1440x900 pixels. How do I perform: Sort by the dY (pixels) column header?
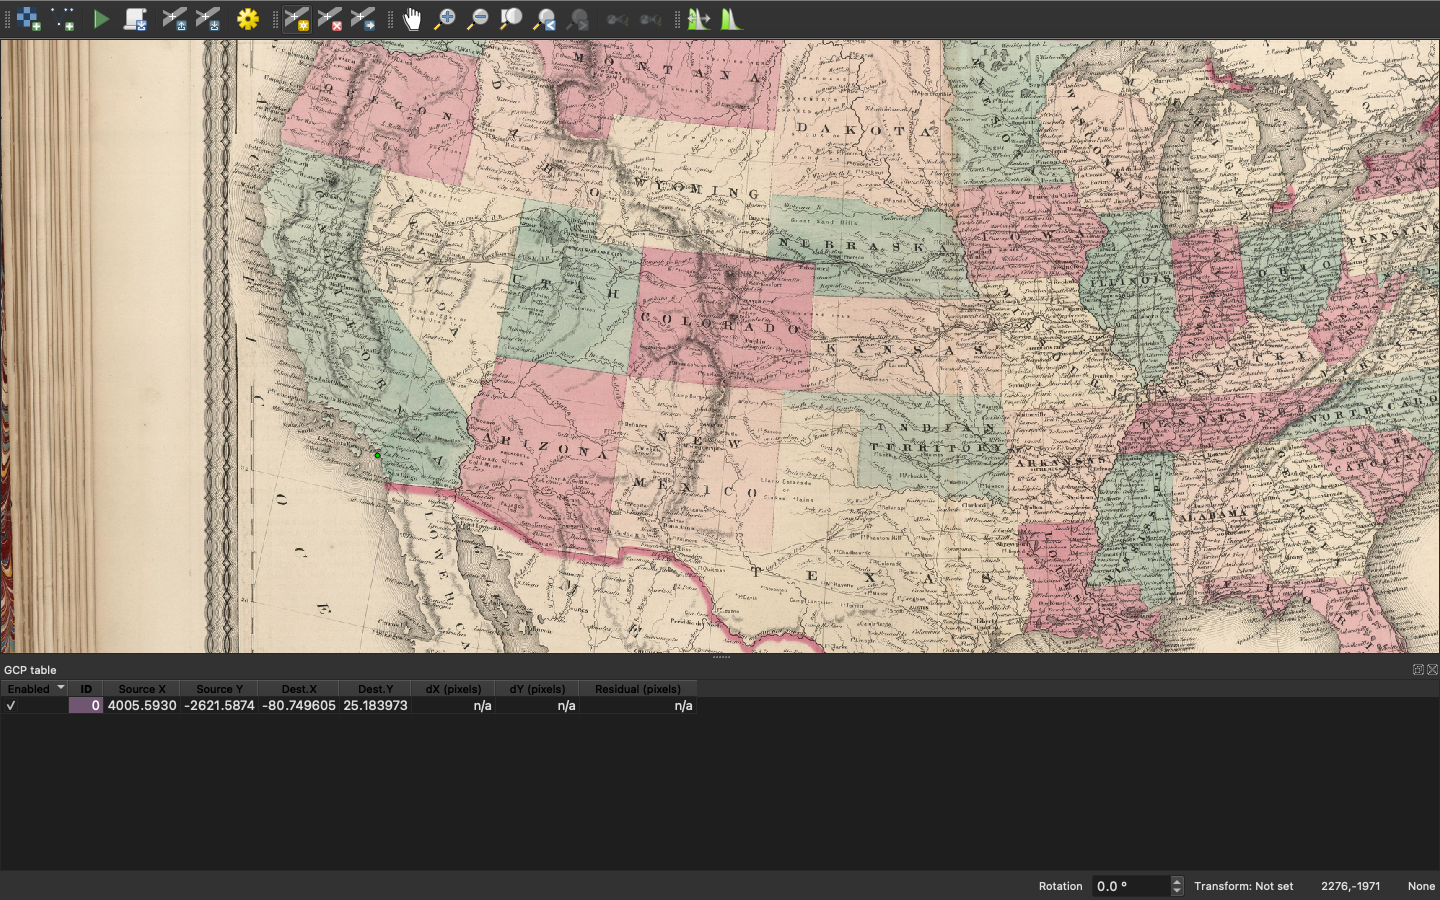pyautogui.click(x=537, y=689)
